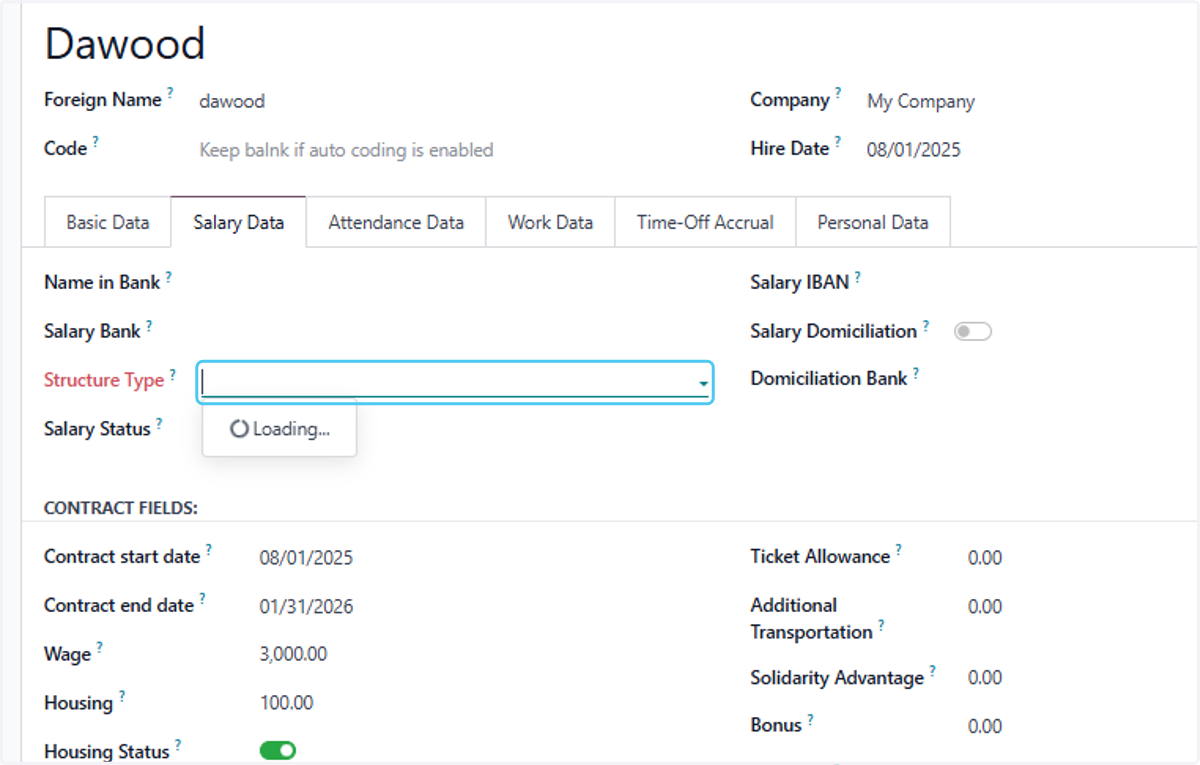Edit the Ticket Allowance value

click(x=985, y=558)
